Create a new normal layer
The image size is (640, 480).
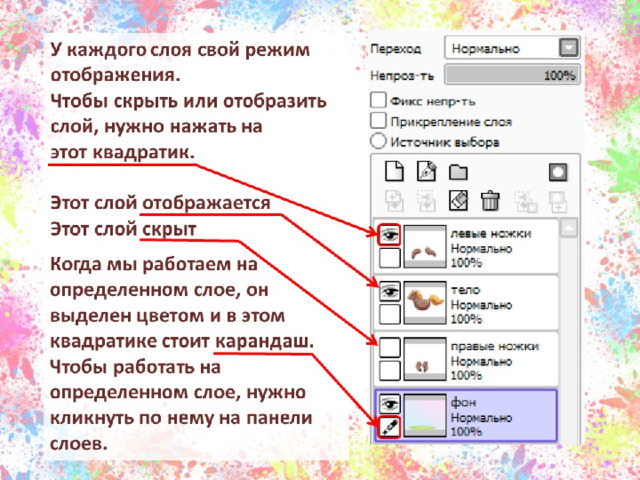pos(394,171)
